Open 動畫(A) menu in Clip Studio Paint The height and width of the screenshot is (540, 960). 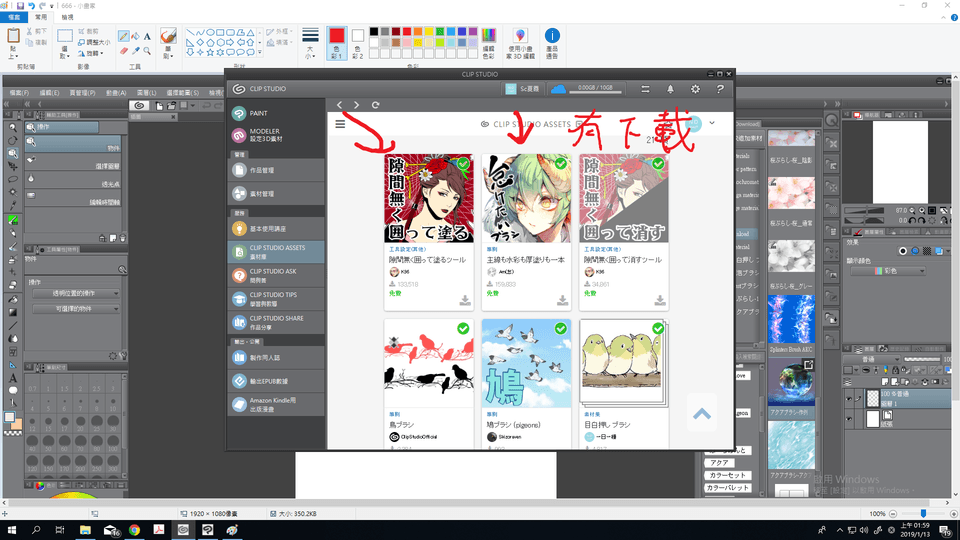[x=116, y=93]
